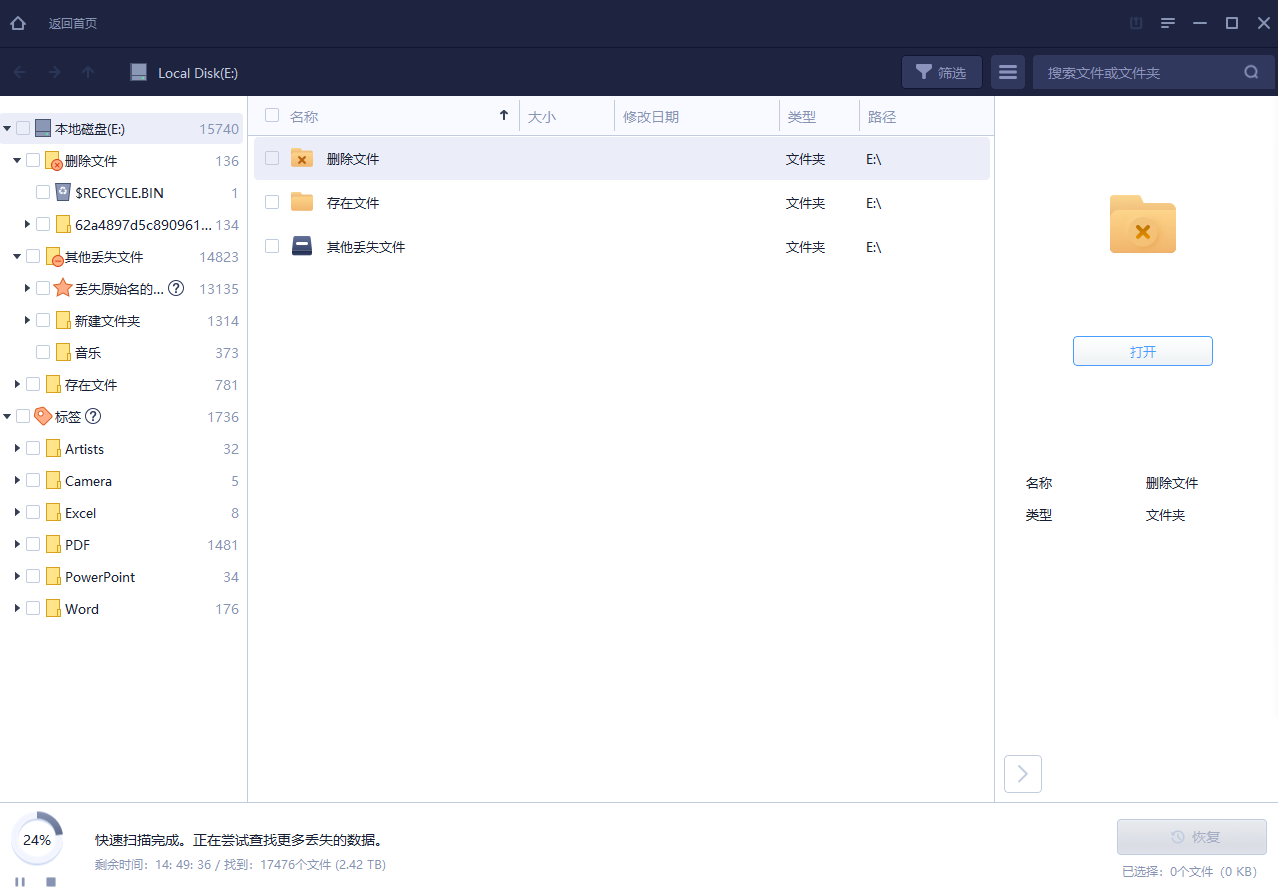
Task: Stop the scan with stop icon
Action: (51, 881)
